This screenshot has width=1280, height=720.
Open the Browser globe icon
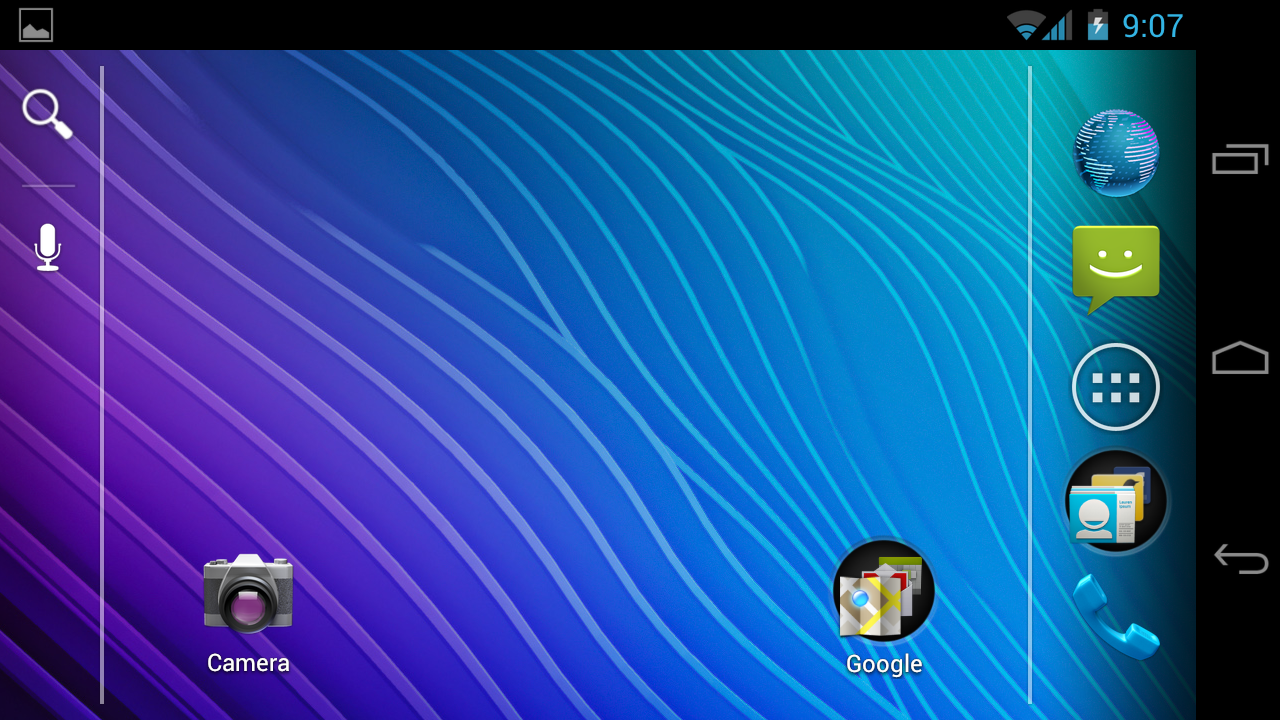[1116, 153]
